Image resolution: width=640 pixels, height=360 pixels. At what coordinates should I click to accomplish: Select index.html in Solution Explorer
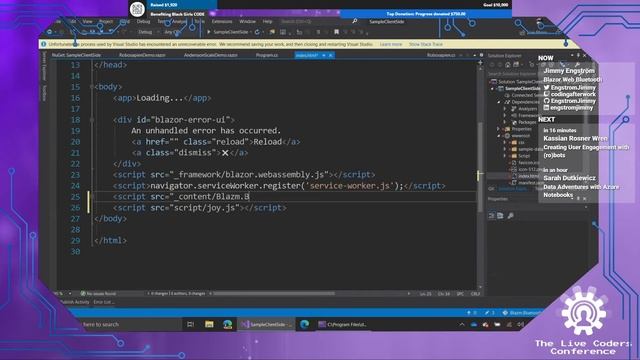pyautogui.click(x=525, y=176)
